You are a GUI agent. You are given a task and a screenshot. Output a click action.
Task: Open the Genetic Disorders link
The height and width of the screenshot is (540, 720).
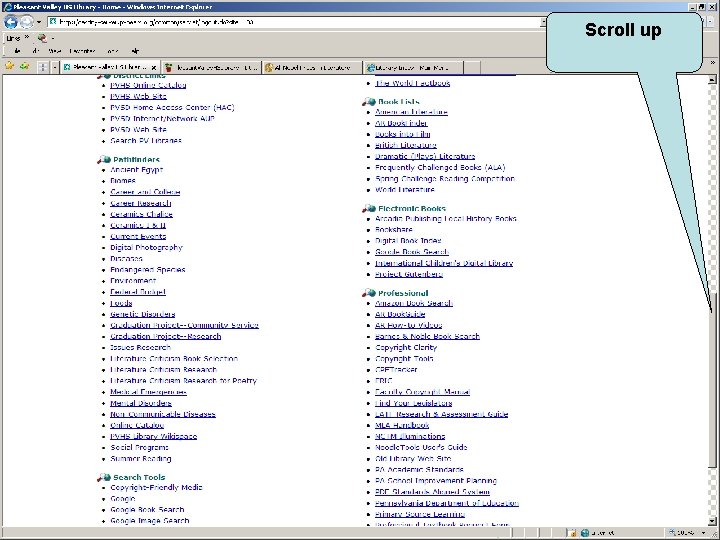pos(142,314)
